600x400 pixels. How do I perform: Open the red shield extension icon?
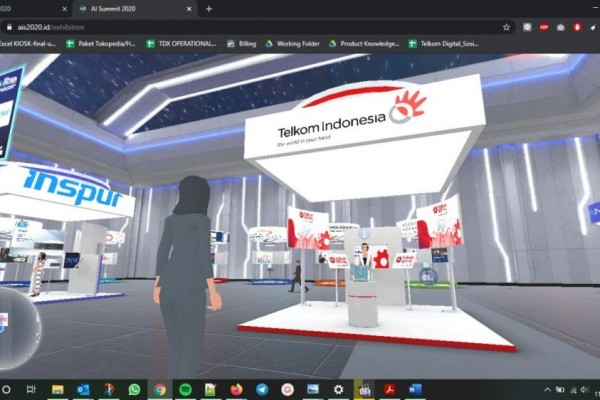click(x=577, y=27)
